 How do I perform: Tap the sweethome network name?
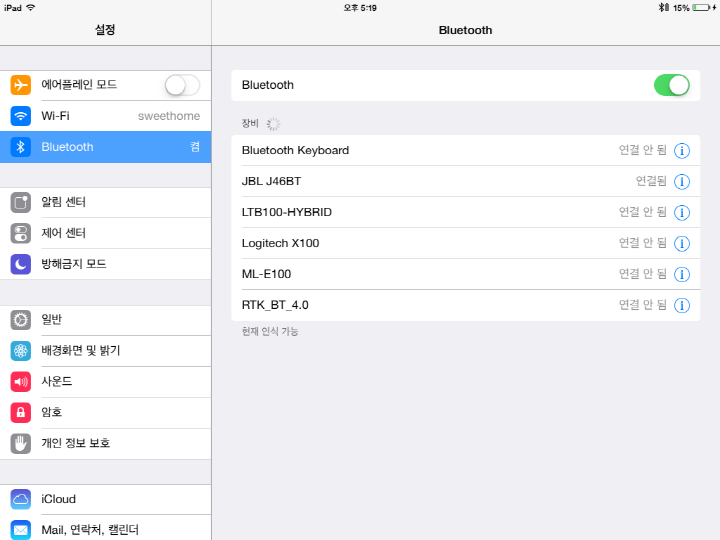[x=169, y=116]
